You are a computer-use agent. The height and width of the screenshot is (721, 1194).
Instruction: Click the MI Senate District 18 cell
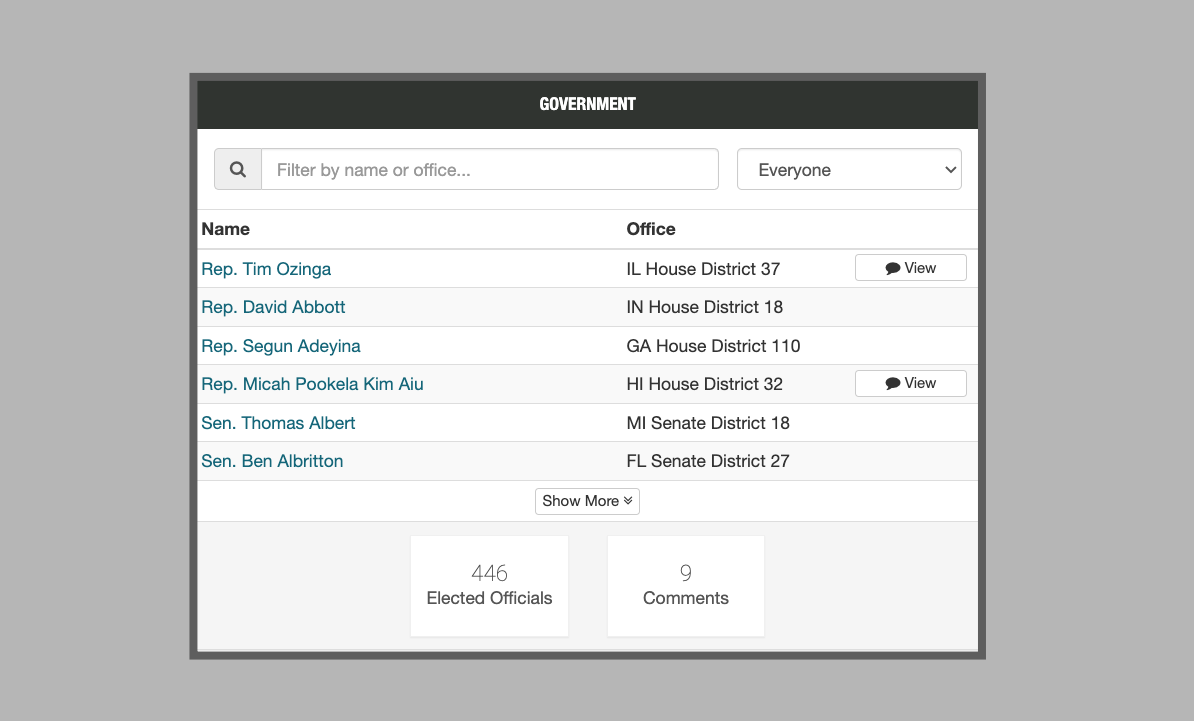(707, 423)
